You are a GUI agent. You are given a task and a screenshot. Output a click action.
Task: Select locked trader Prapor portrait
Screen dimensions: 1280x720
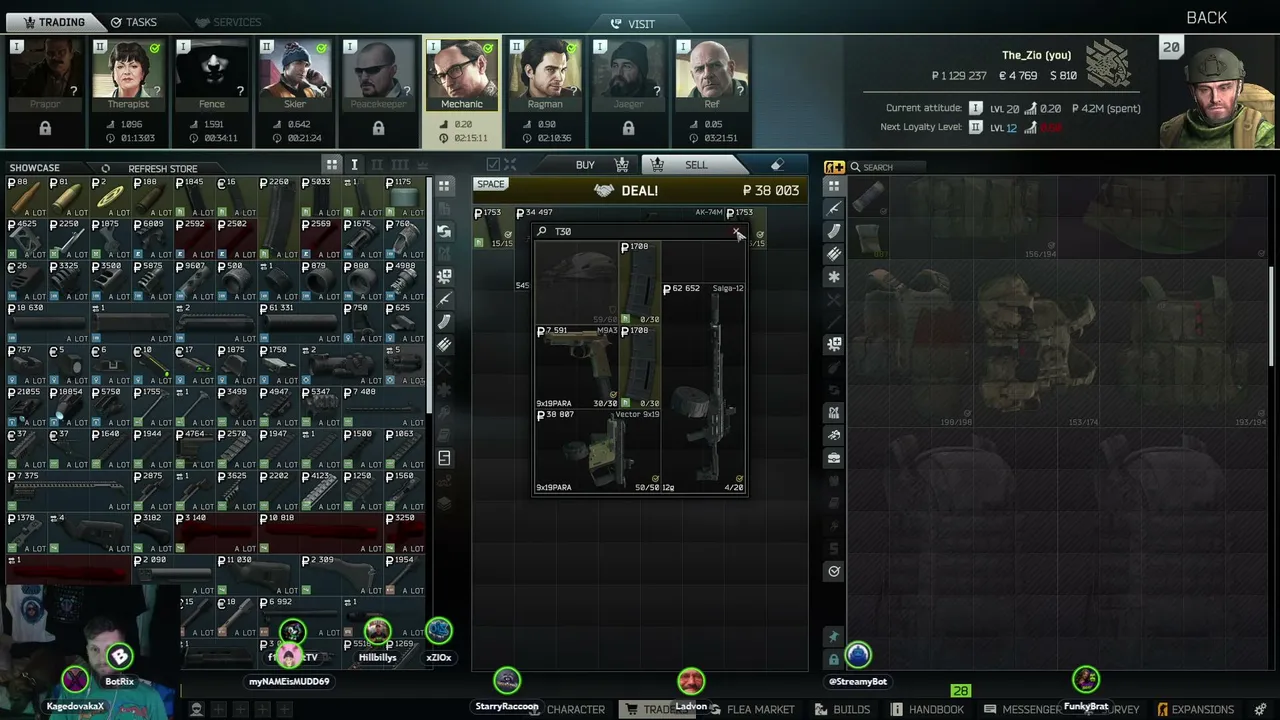pyautogui.click(x=45, y=75)
